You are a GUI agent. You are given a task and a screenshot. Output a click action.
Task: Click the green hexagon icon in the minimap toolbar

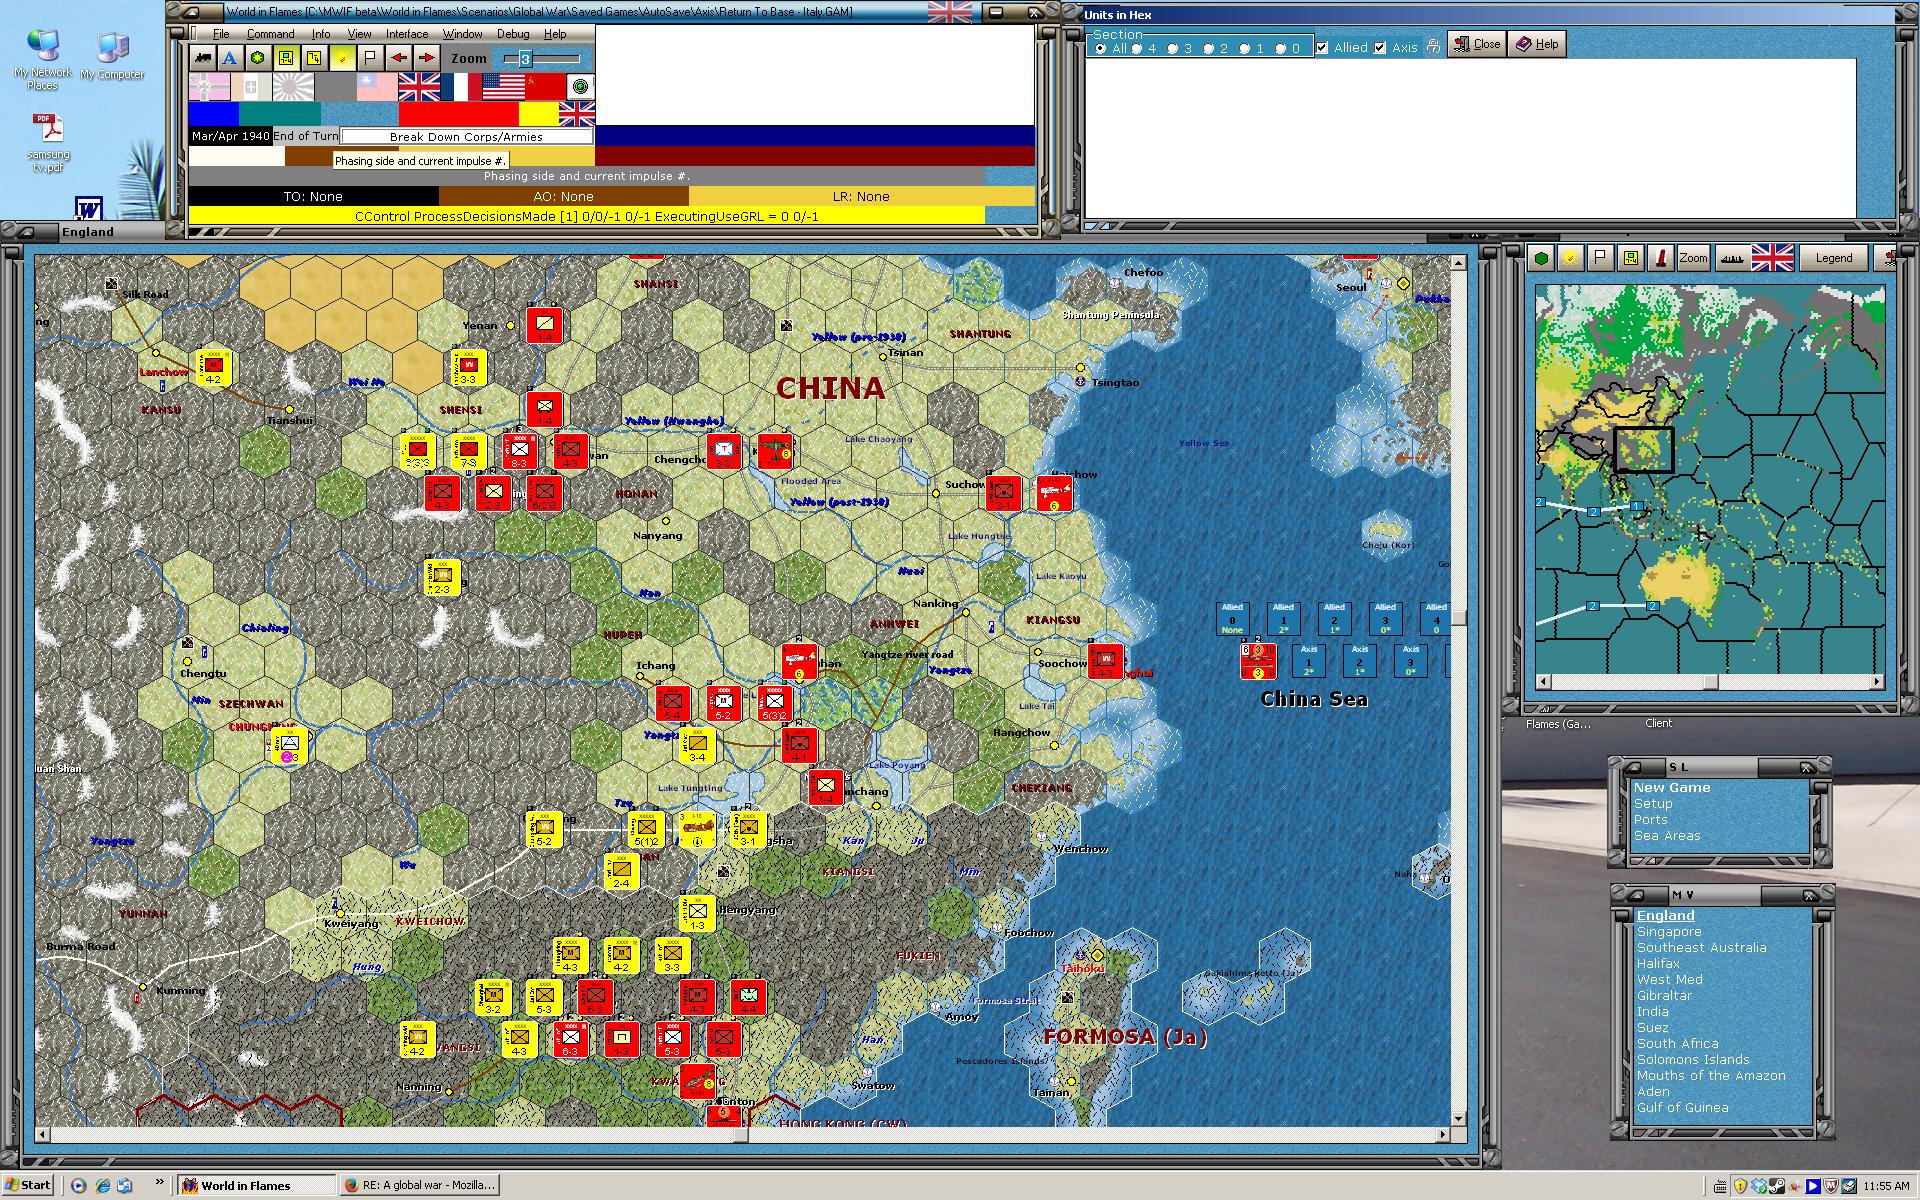click(1542, 258)
